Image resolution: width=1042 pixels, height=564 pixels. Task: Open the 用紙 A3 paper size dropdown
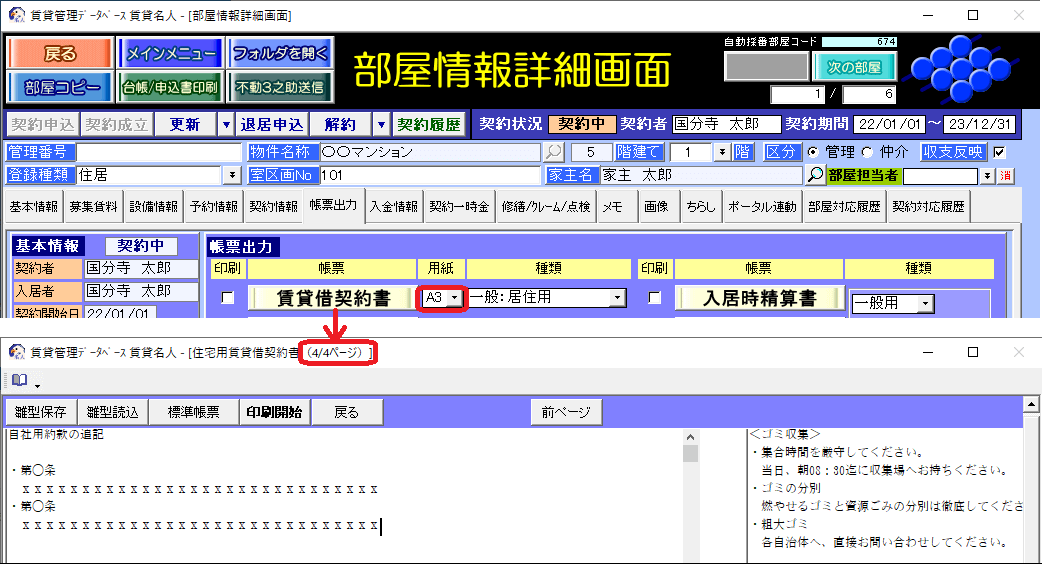pos(455,298)
